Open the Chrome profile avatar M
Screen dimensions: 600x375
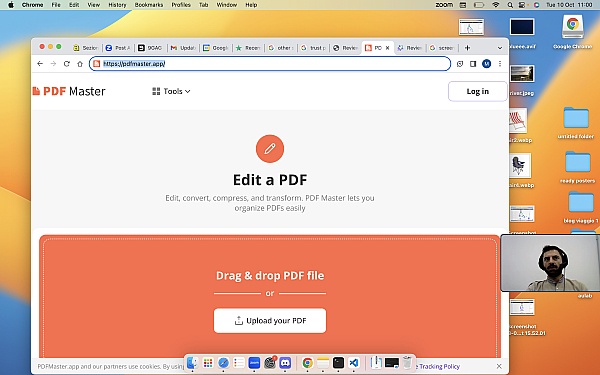coord(486,64)
